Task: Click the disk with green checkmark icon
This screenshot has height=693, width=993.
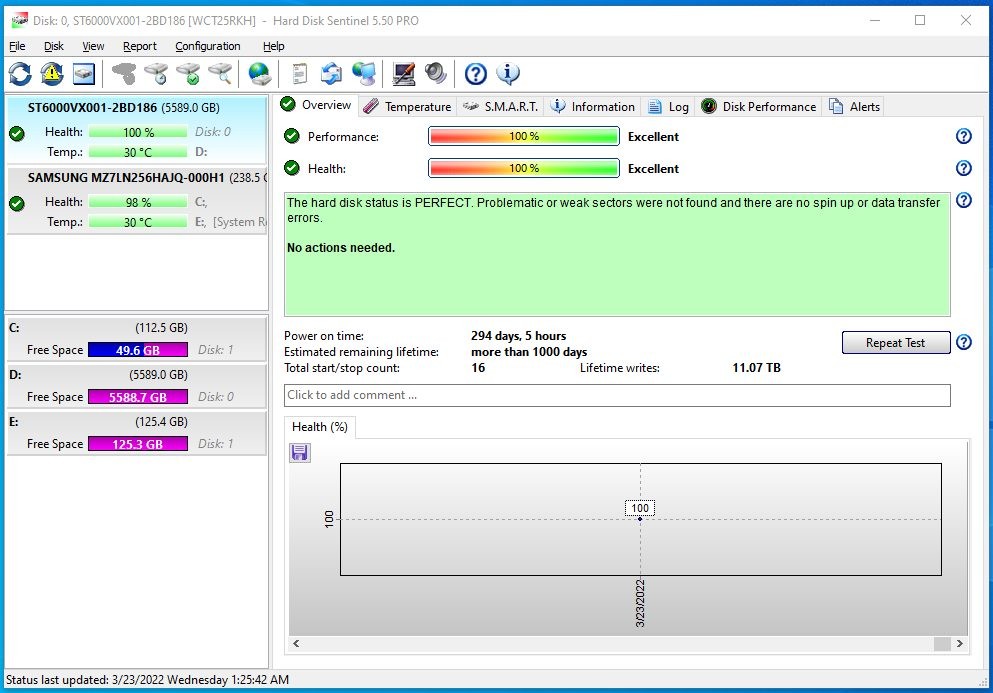Action: 188,74
